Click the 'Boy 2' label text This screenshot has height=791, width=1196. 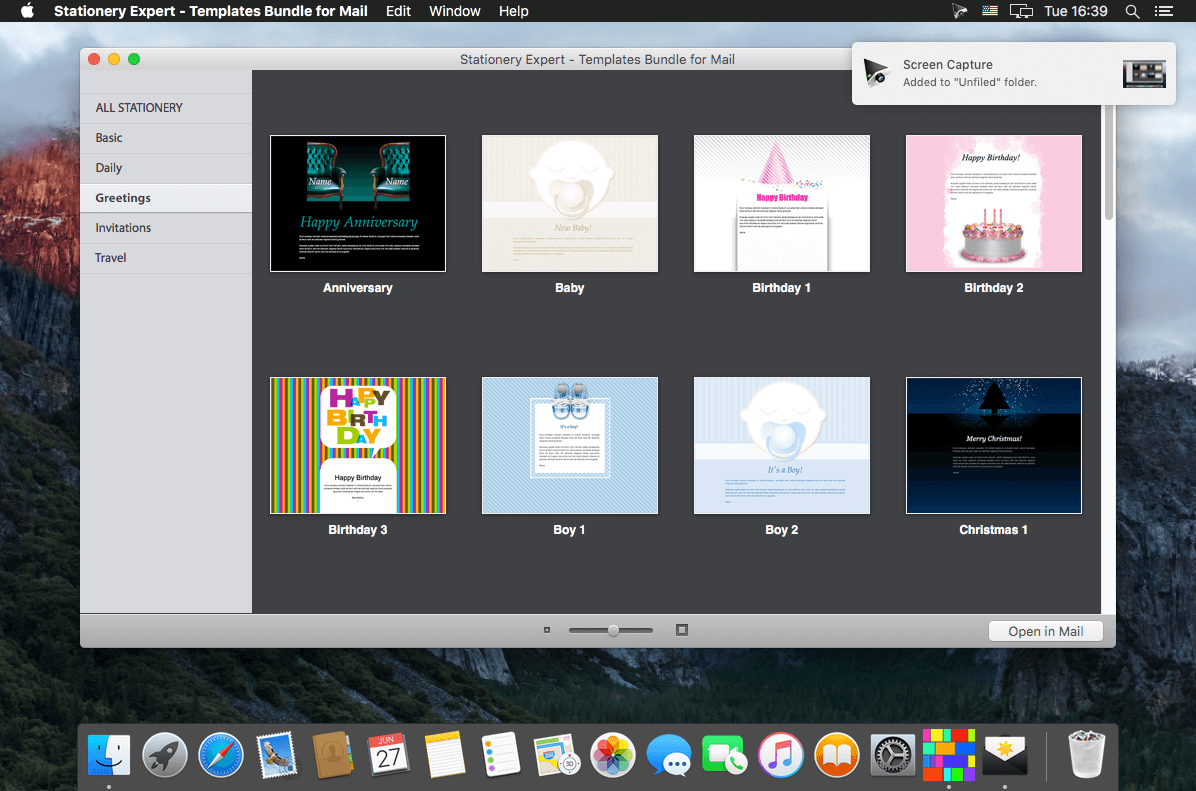pos(782,529)
